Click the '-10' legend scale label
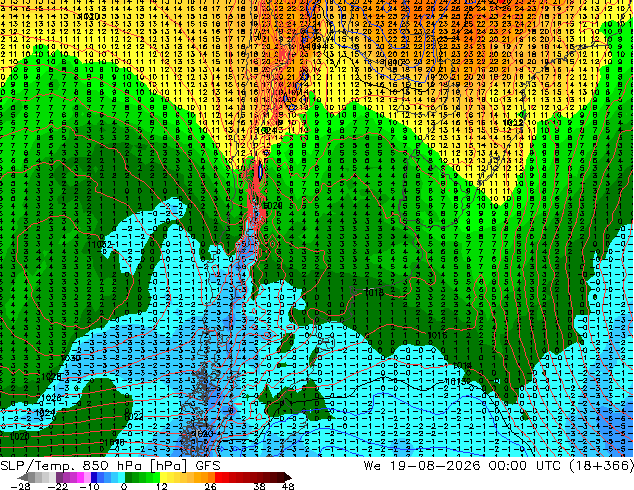 point(89,486)
